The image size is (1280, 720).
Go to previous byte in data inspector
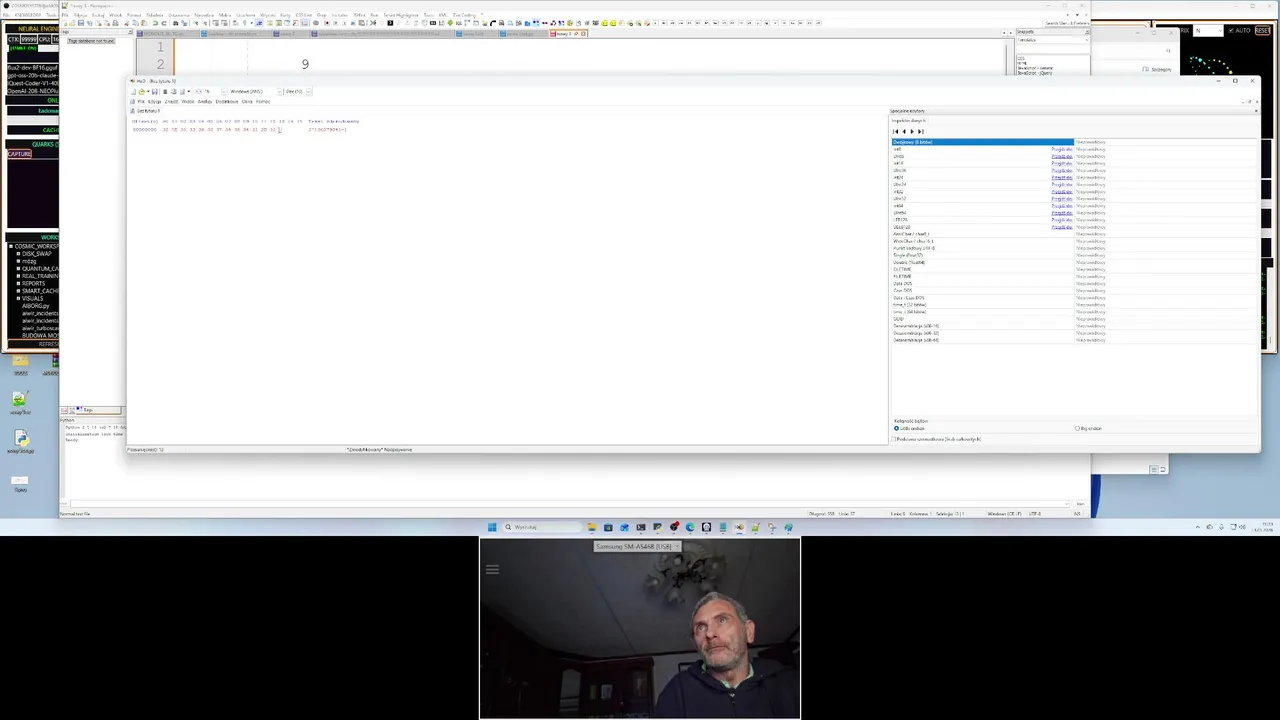pos(904,131)
